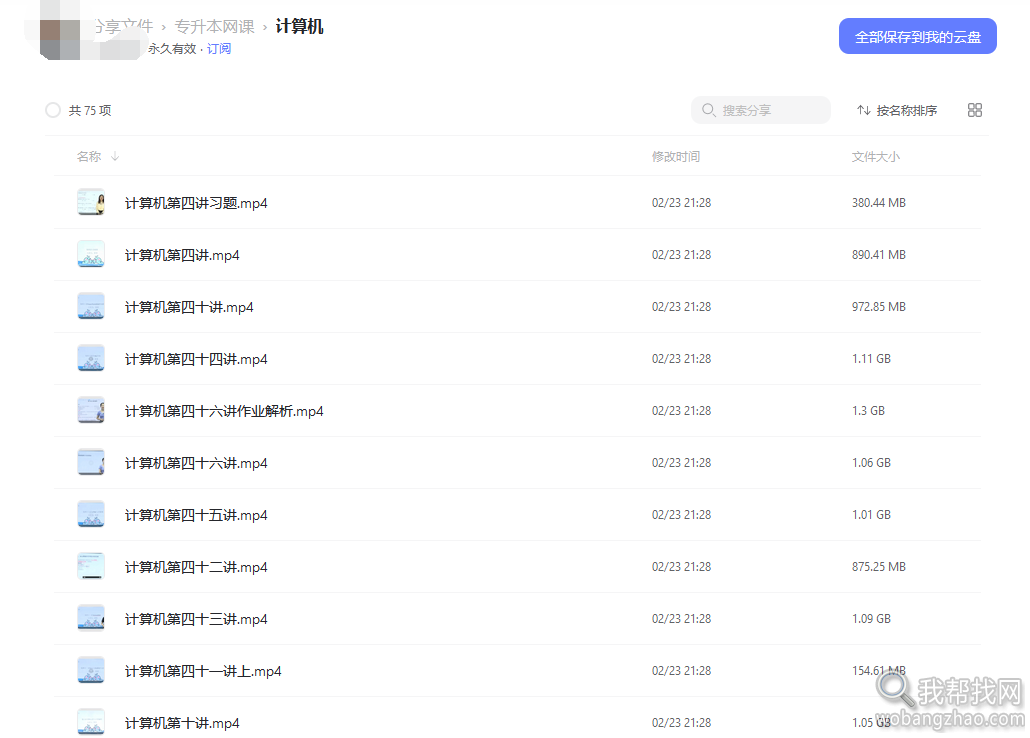Open file 计算机第十讲.mp4
This screenshot has height=738, width=1030.
182,722
